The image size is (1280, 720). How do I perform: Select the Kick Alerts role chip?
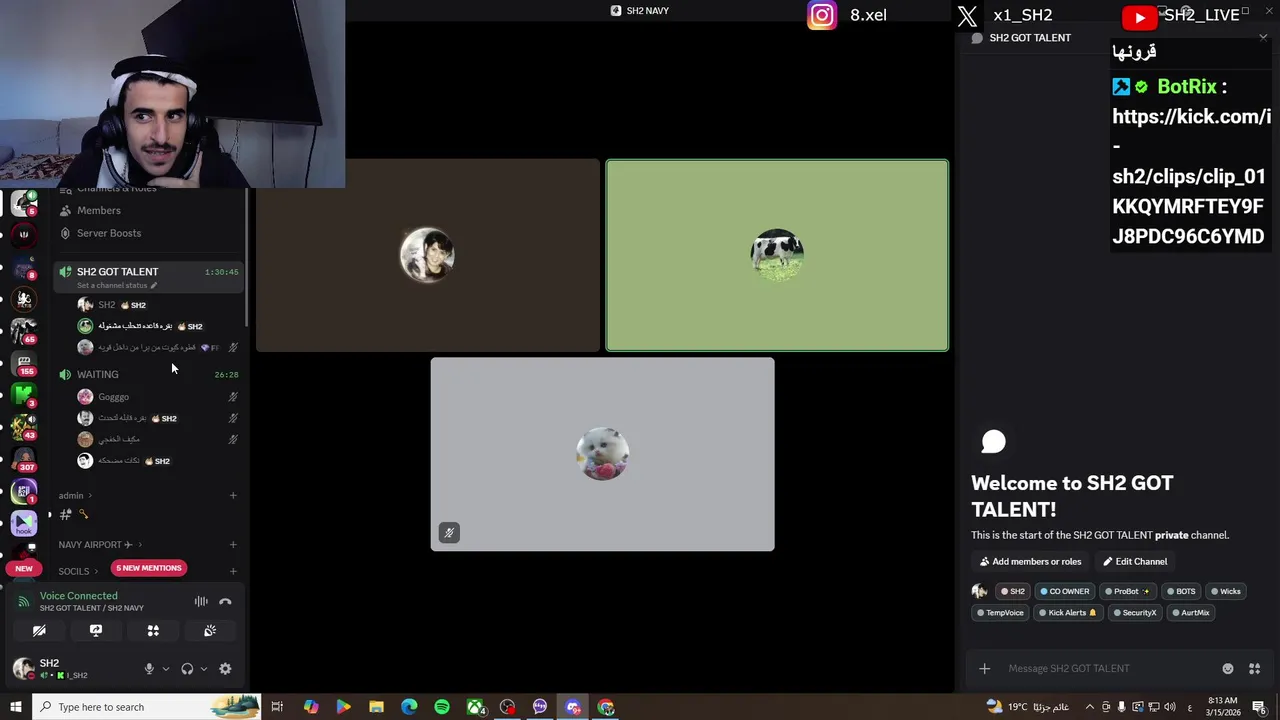point(1067,613)
